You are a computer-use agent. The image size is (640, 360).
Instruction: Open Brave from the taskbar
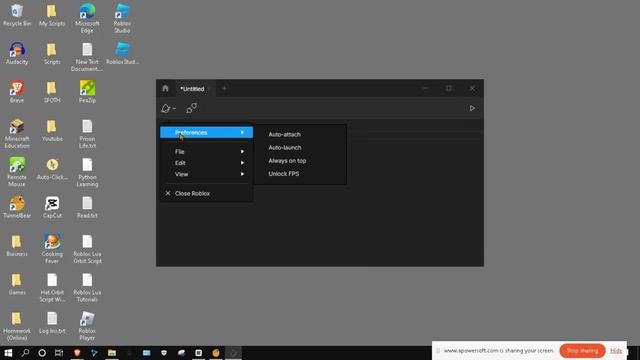coord(77,353)
